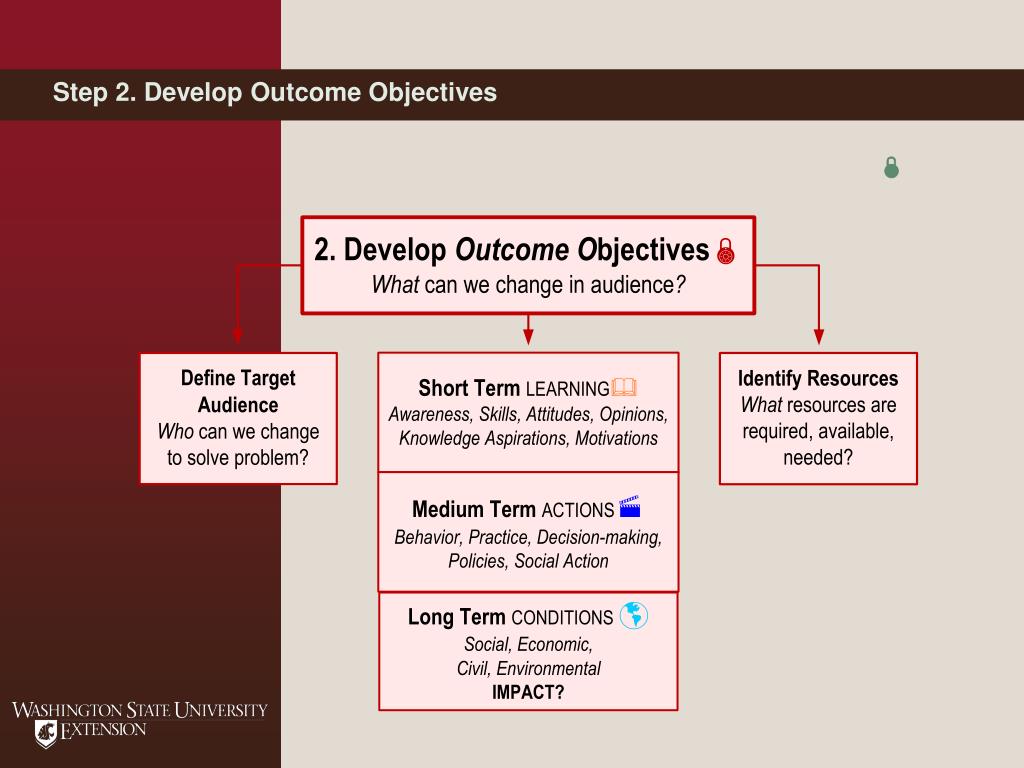Click the red lock icon beside Objectives
The image size is (1024, 768).
coord(726,251)
